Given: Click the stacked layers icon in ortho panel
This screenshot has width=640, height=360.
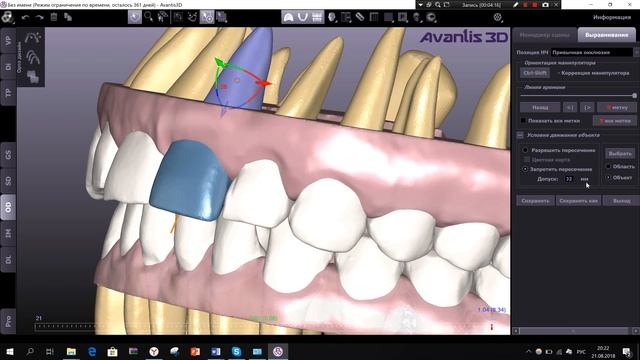Looking at the screenshot, I should pyautogui.click(x=33, y=76).
